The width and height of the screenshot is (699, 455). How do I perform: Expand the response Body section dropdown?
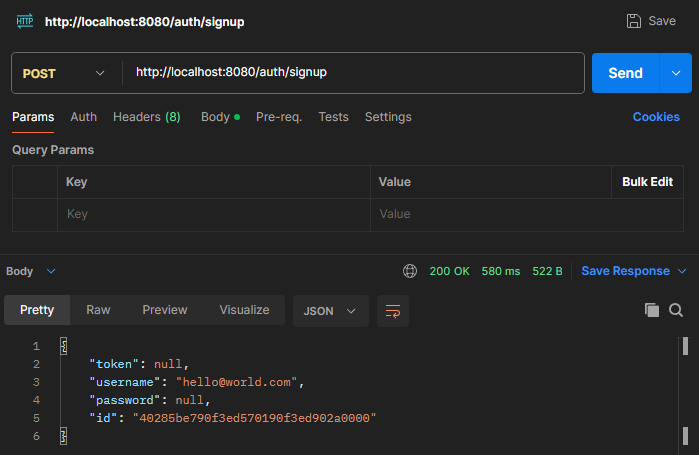point(51,271)
